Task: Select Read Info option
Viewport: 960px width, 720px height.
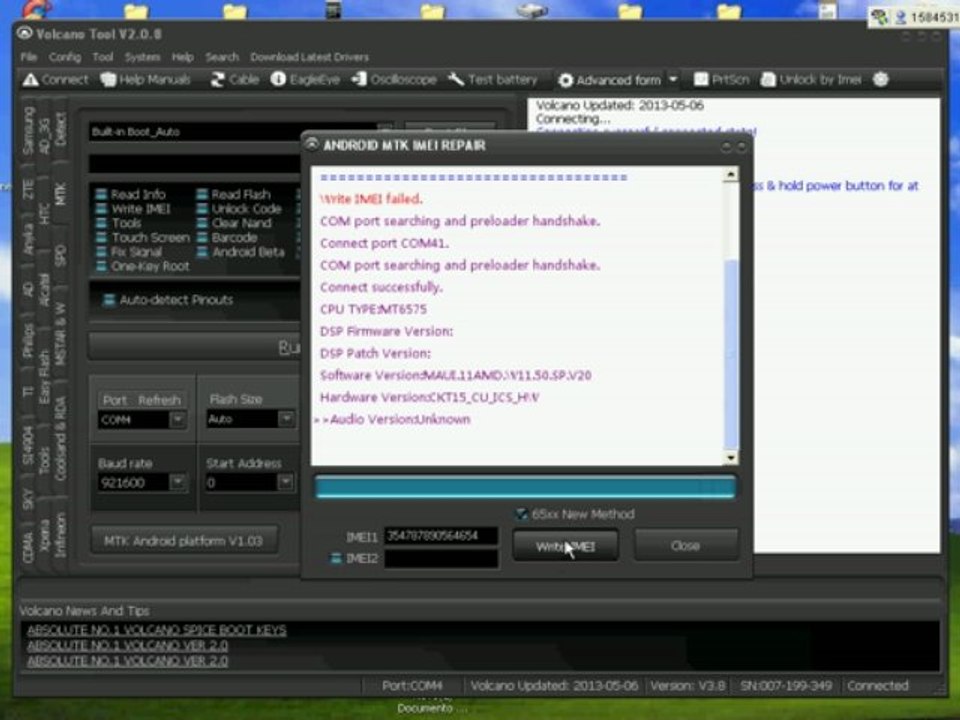Action: pyautogui.click(x=131, y=194)
